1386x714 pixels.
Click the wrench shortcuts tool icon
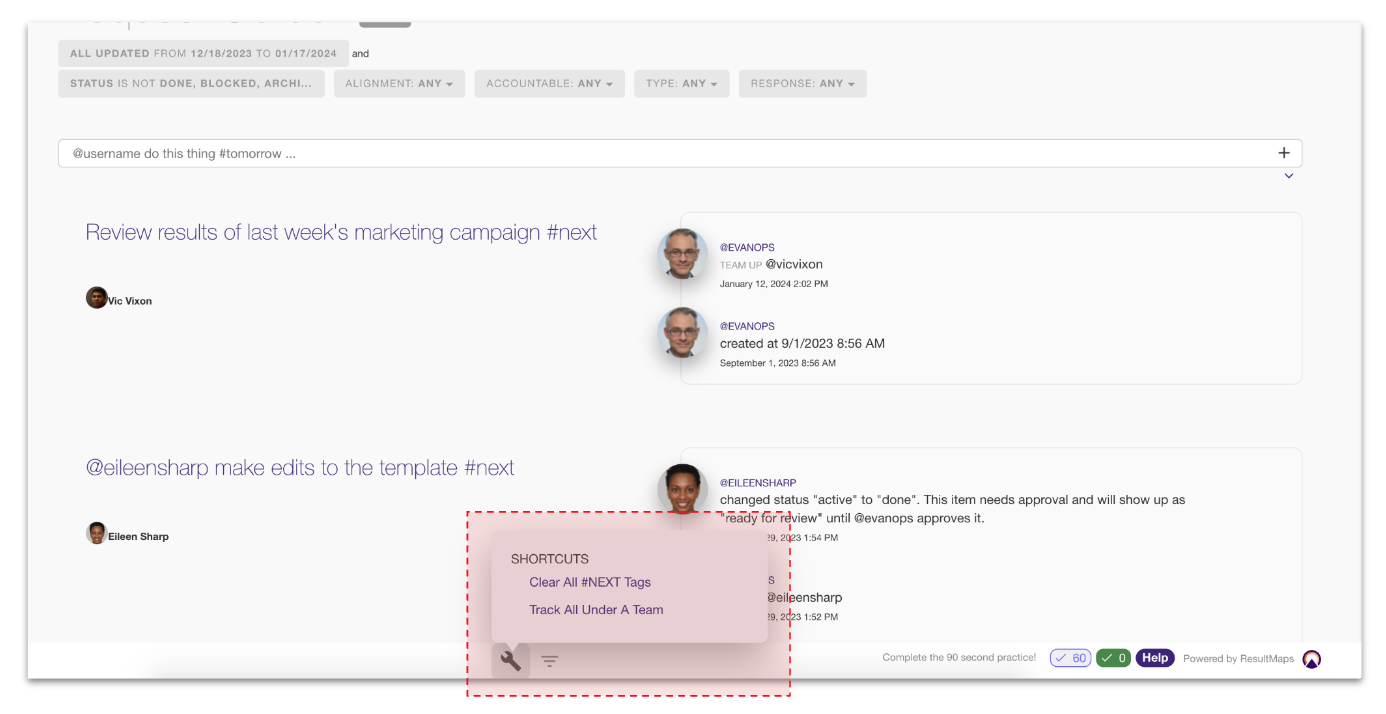[x=511, y=660]
